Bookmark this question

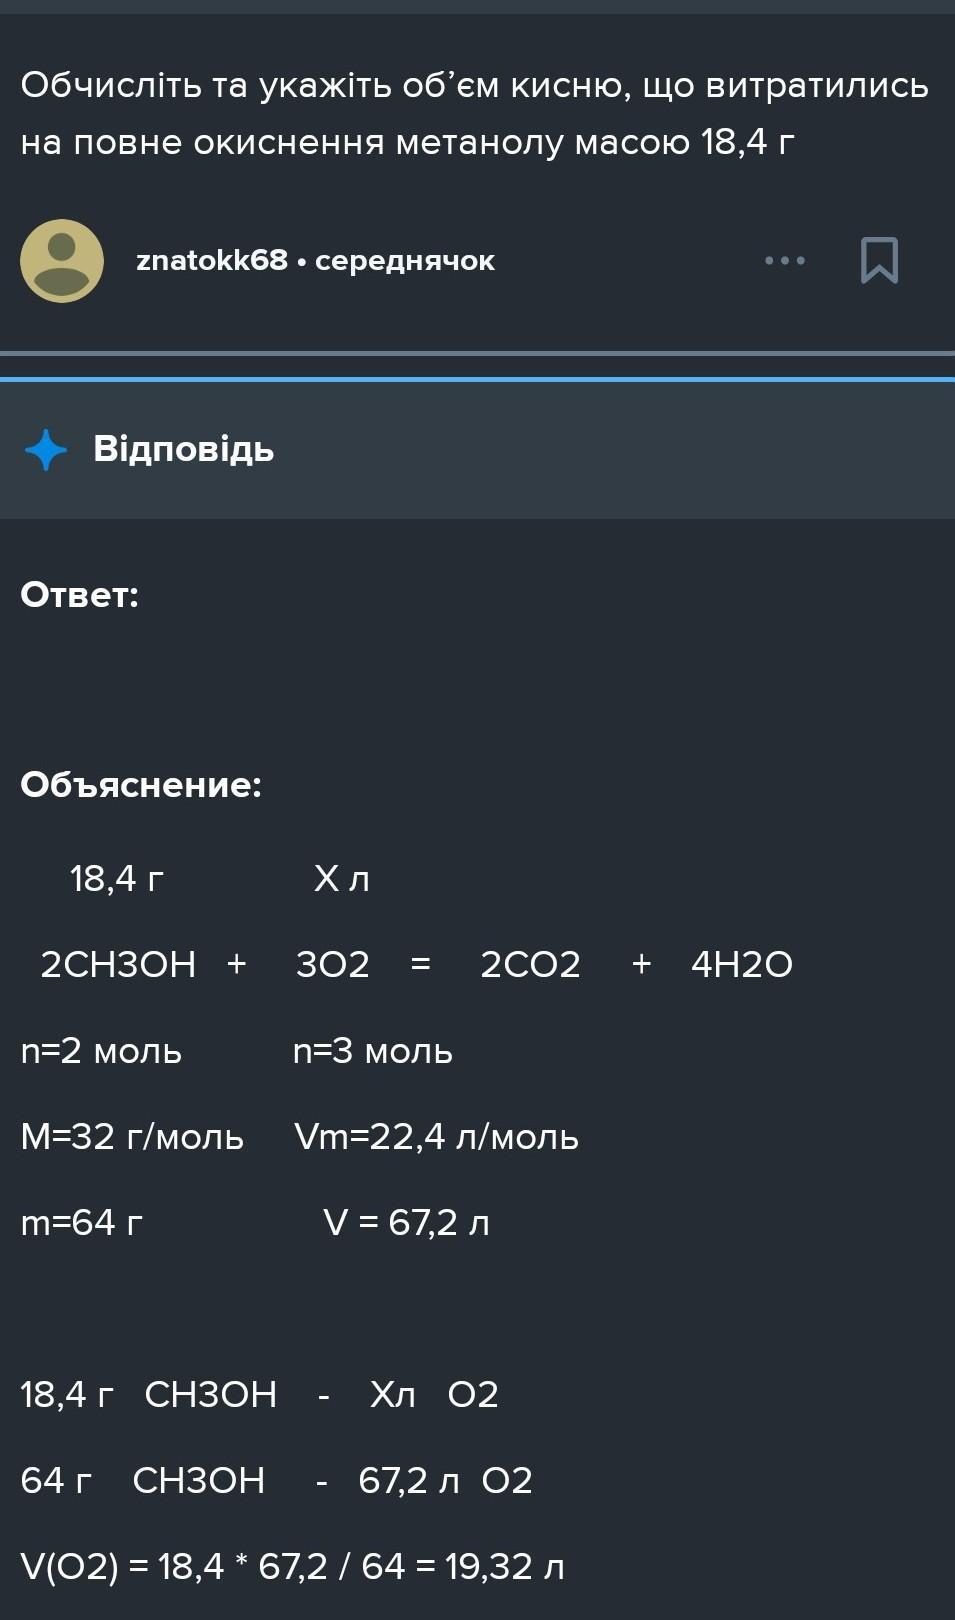[x=879, y=261]
